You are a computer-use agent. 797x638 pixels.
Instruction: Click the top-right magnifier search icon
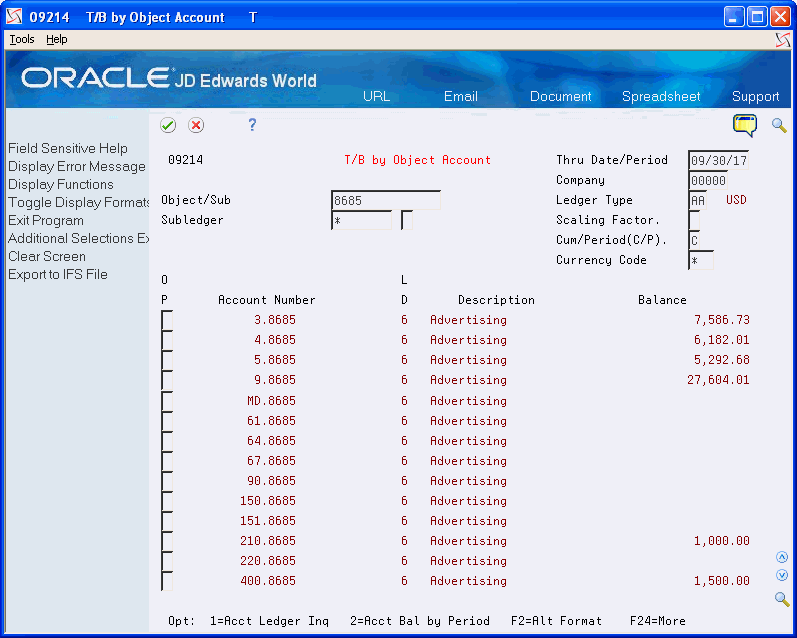(779, 125)
